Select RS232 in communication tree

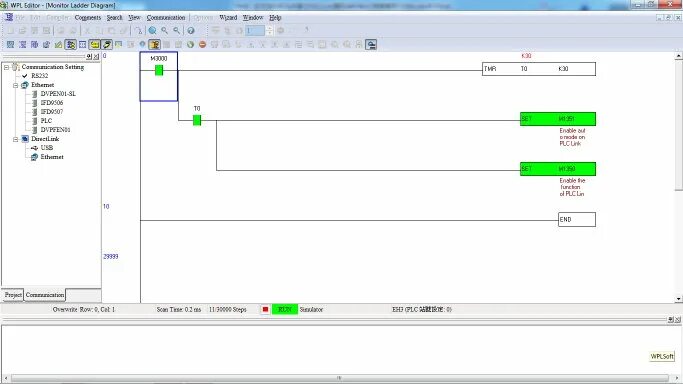pos(40,76)
